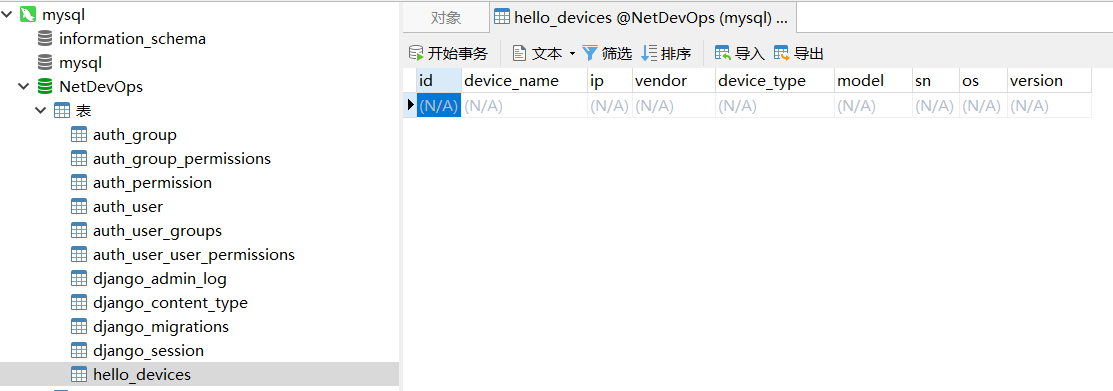Click the (N/A) cell under ip
This screenshot has height=391, width=1113.
coord(610,106)
